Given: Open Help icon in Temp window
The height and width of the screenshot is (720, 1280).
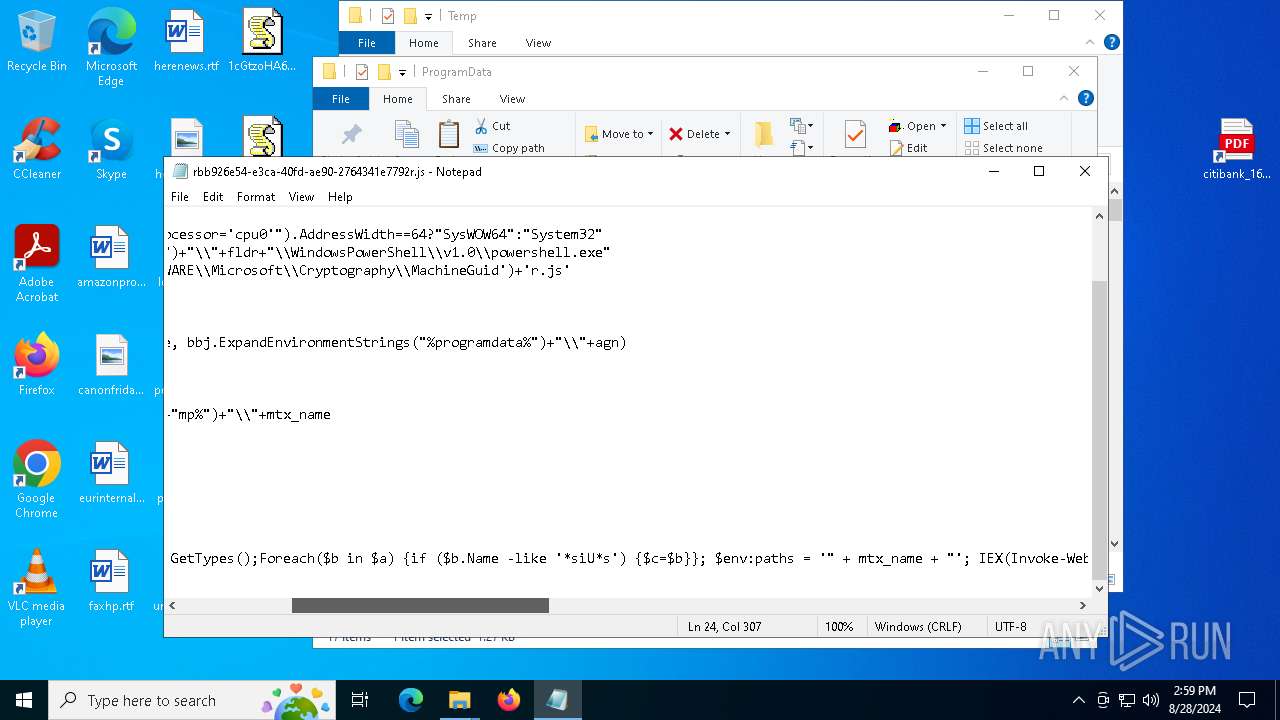Looking at the screenshot, I should 1112,42.
